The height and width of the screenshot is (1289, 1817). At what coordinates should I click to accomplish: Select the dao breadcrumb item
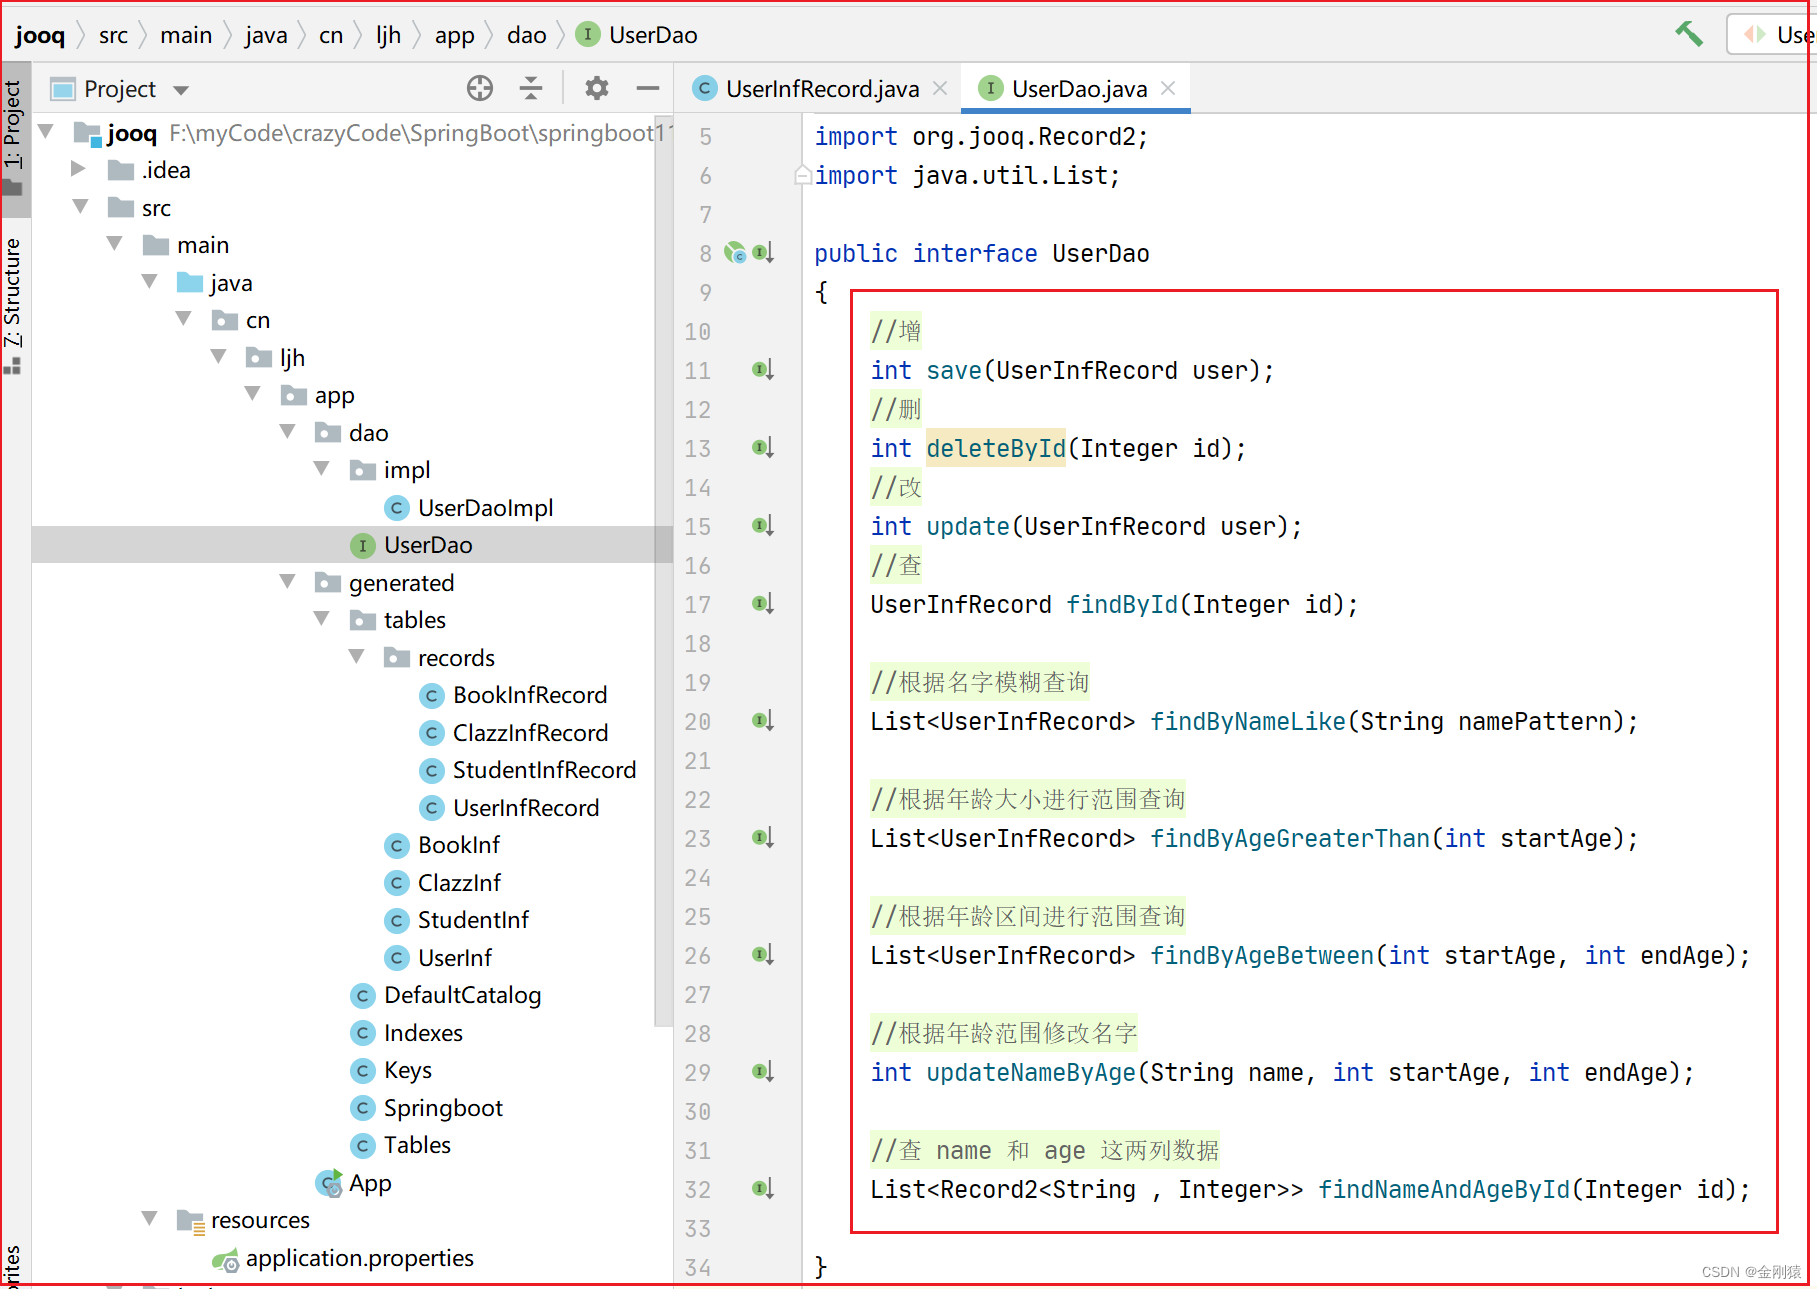(525, 34)
